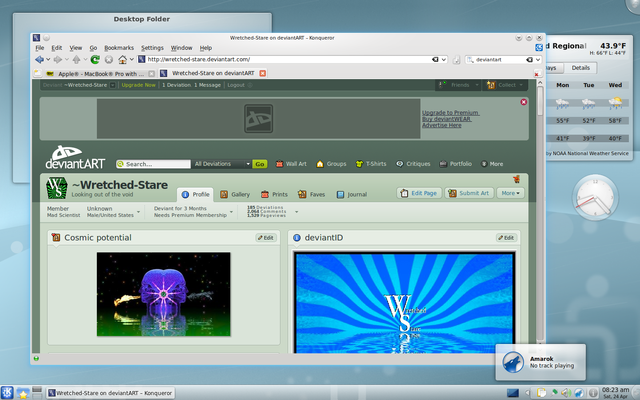Open the Cosmic potential artwork thumbnail
Image resolution: width=640 pixels, height=400 pixels.
point(163,294)
